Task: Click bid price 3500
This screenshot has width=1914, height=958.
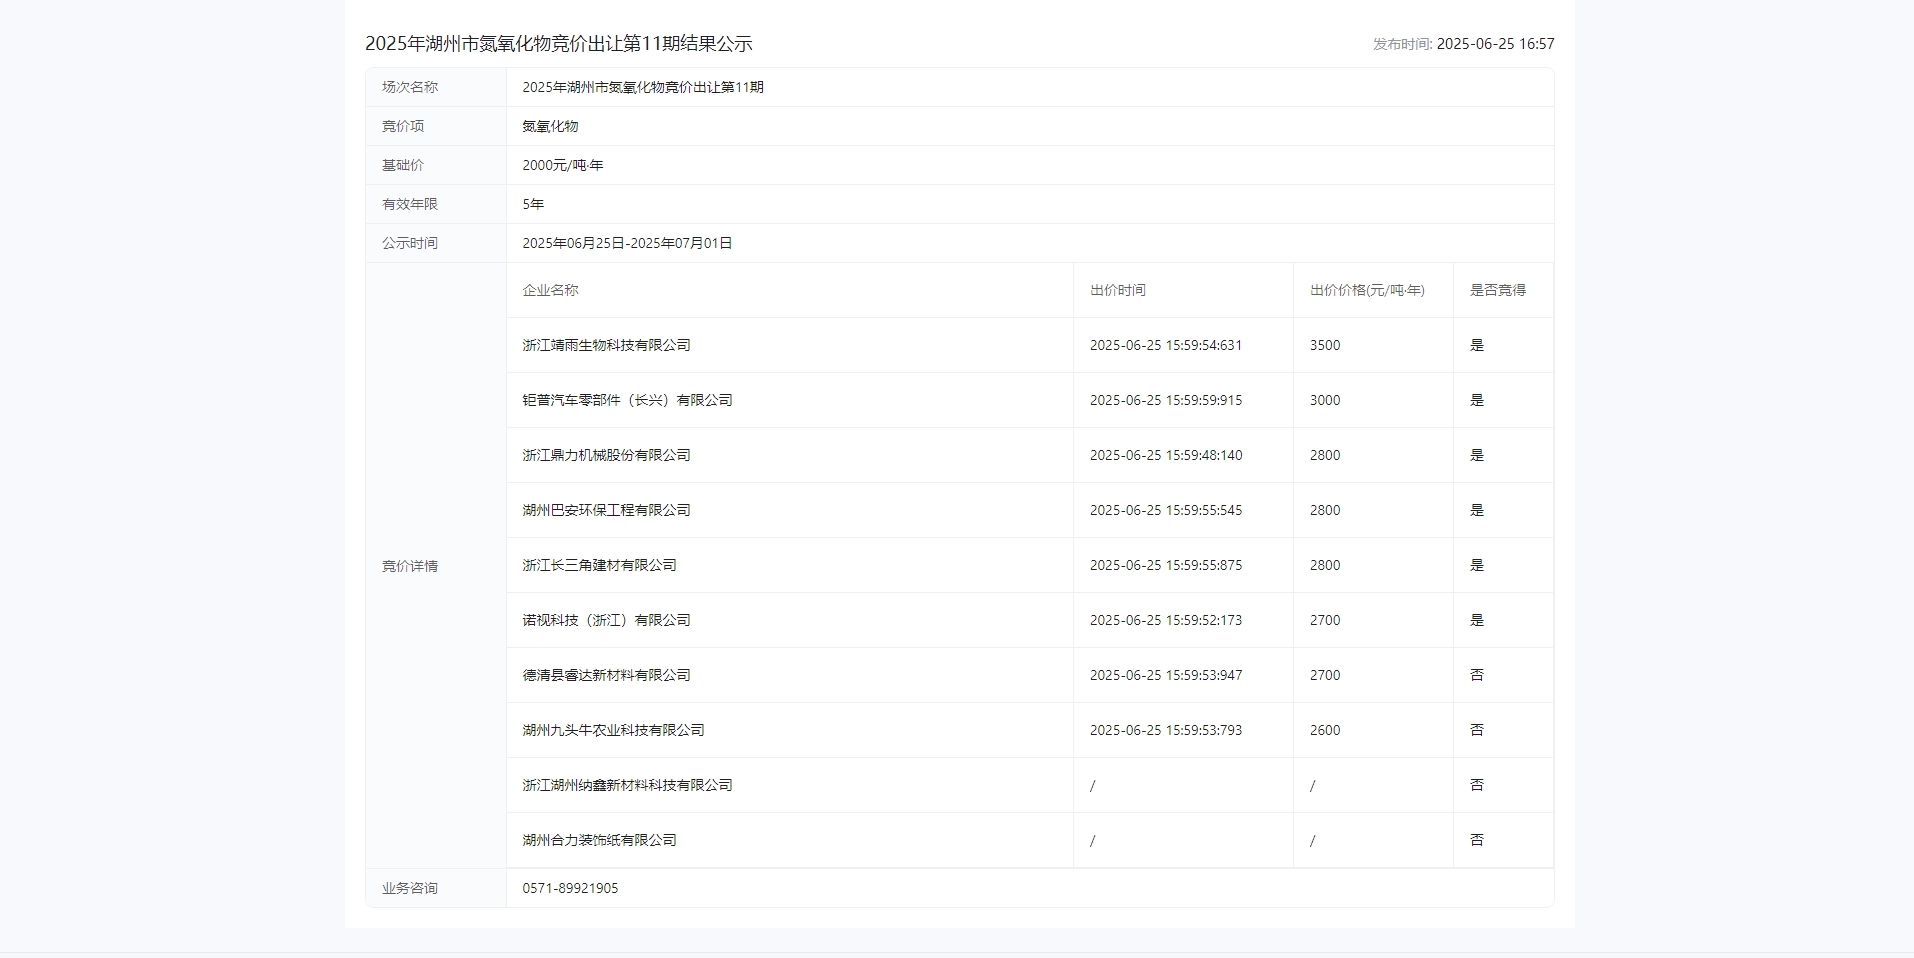Action: (x=1325, y=345)
